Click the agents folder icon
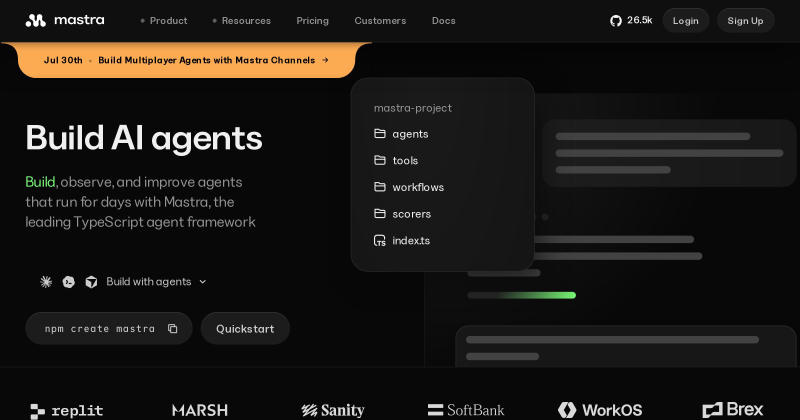 click(x=380, y=134)
